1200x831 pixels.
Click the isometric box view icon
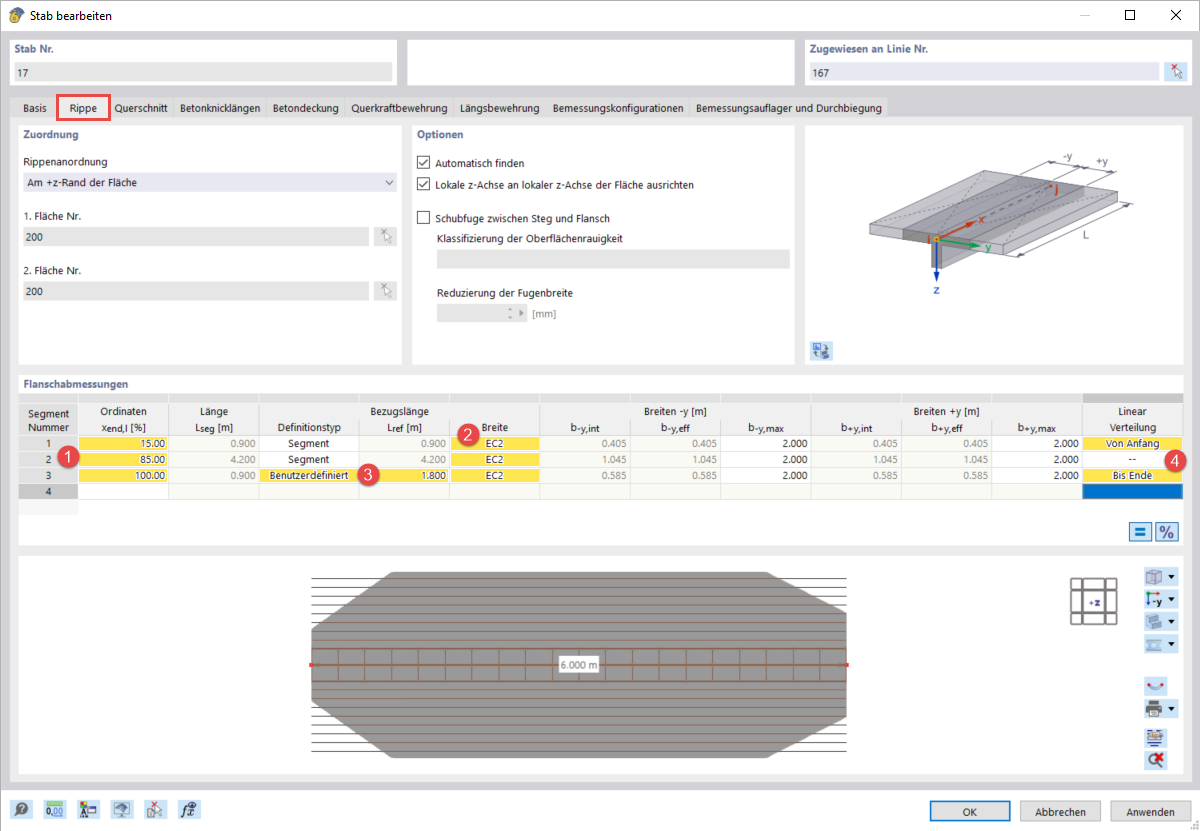1153,577
